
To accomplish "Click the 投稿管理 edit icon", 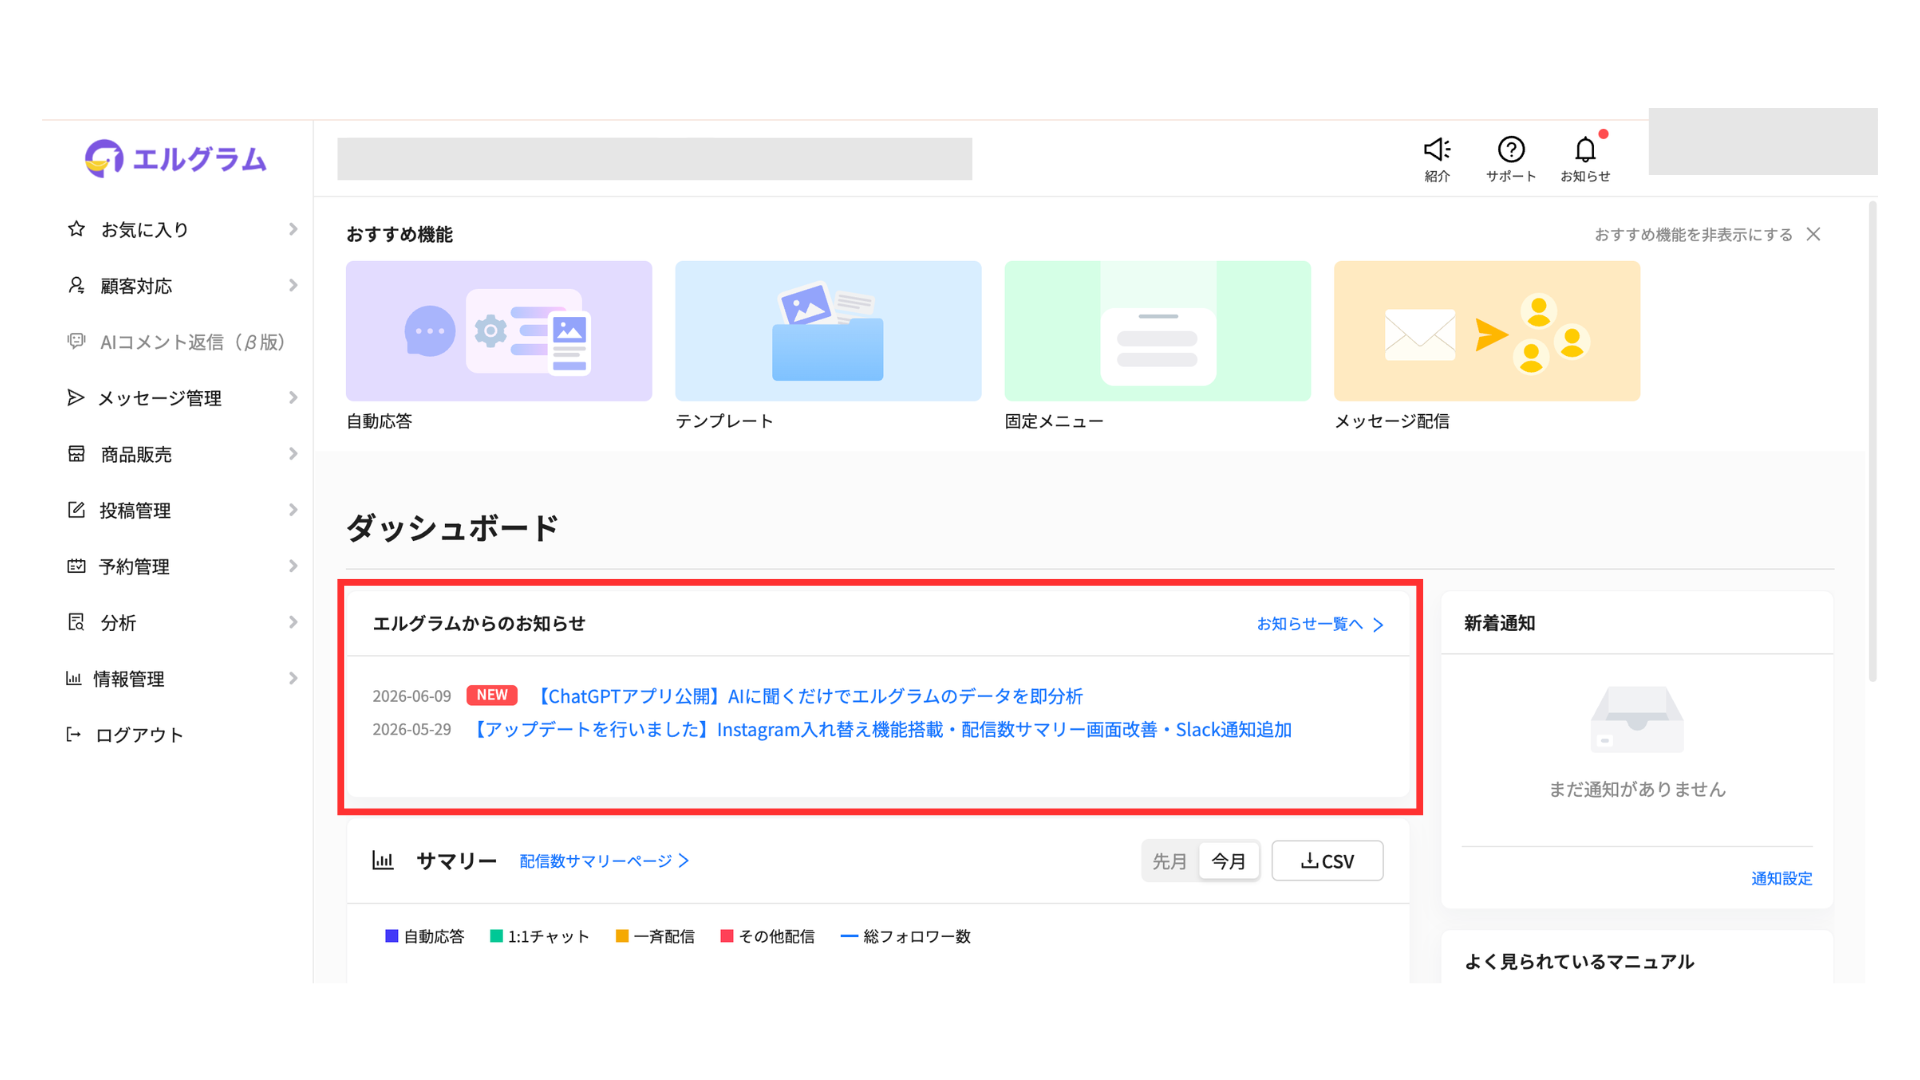I will click(76, 510).
